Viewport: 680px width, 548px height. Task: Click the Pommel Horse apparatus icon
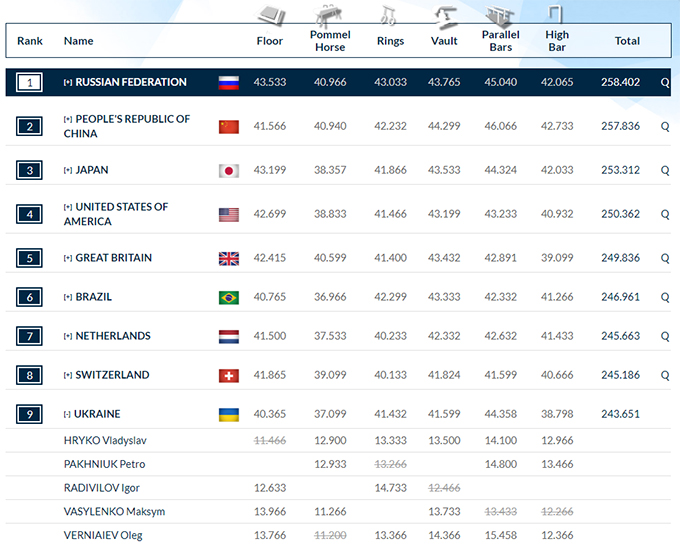point(330,14)
